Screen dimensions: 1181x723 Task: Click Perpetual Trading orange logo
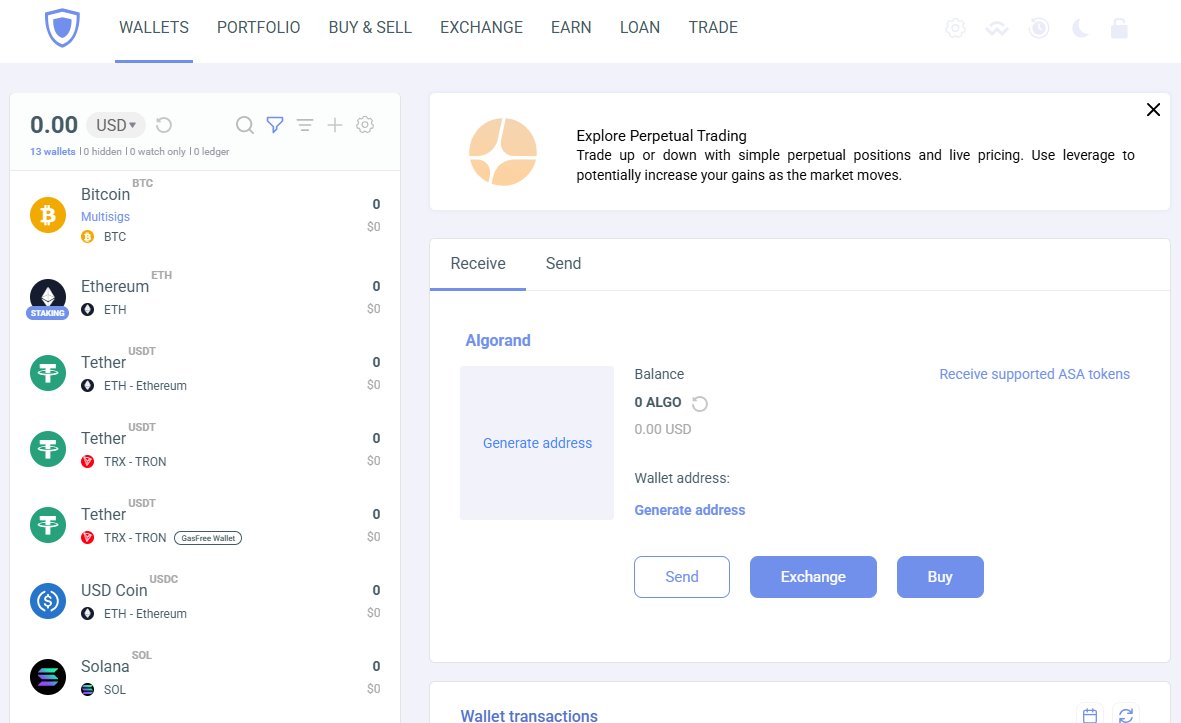coord(503,152)
